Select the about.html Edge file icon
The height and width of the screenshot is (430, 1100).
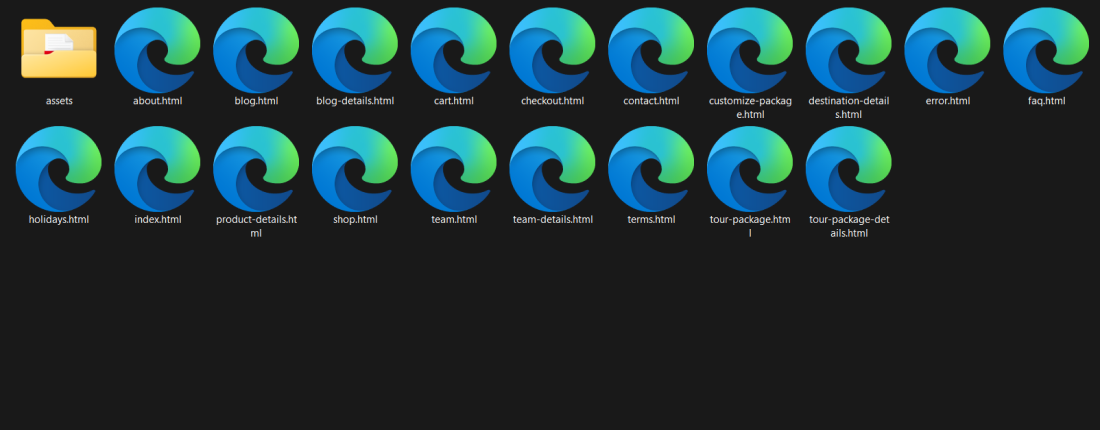tap(157, 51)
